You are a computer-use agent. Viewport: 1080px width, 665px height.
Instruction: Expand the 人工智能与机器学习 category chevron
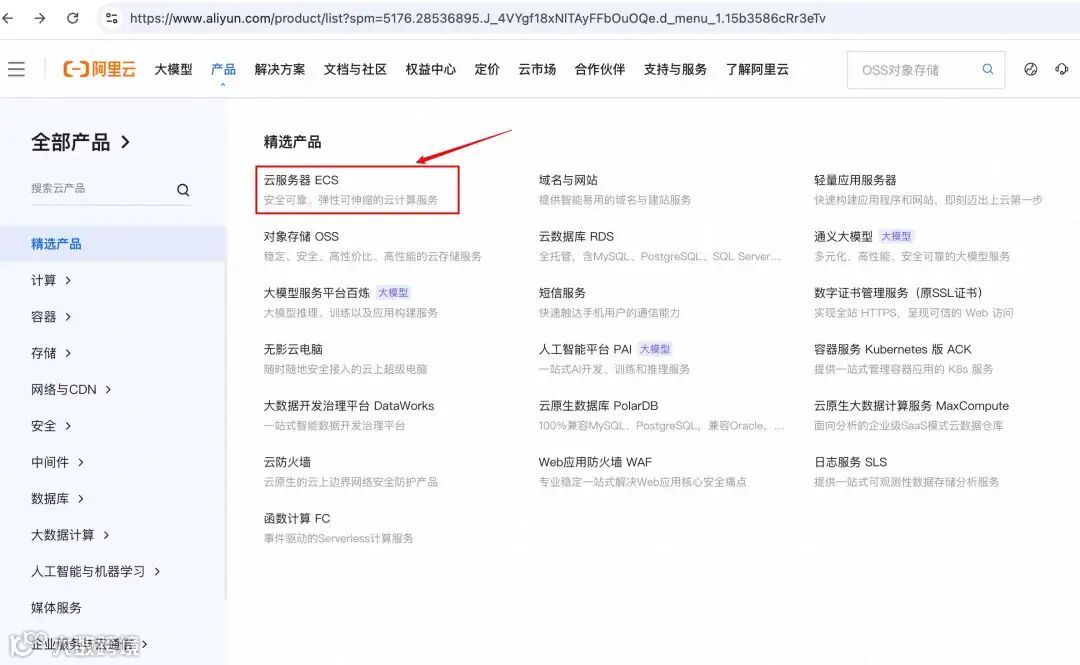(157, 571)
